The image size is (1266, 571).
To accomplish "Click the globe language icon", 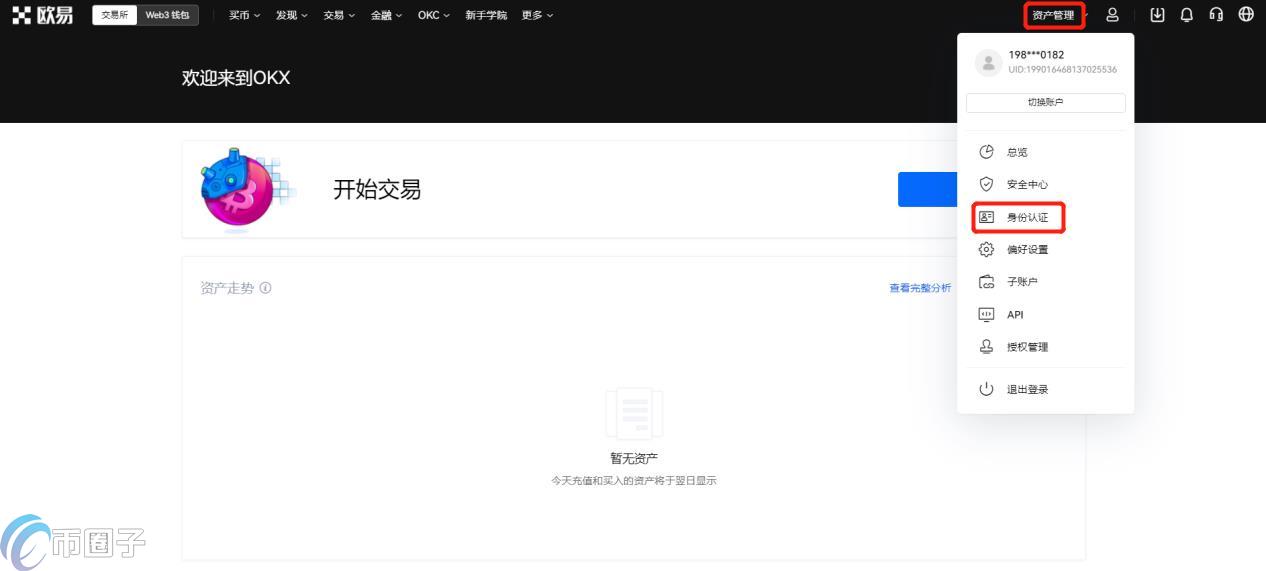I will 1246,15.
